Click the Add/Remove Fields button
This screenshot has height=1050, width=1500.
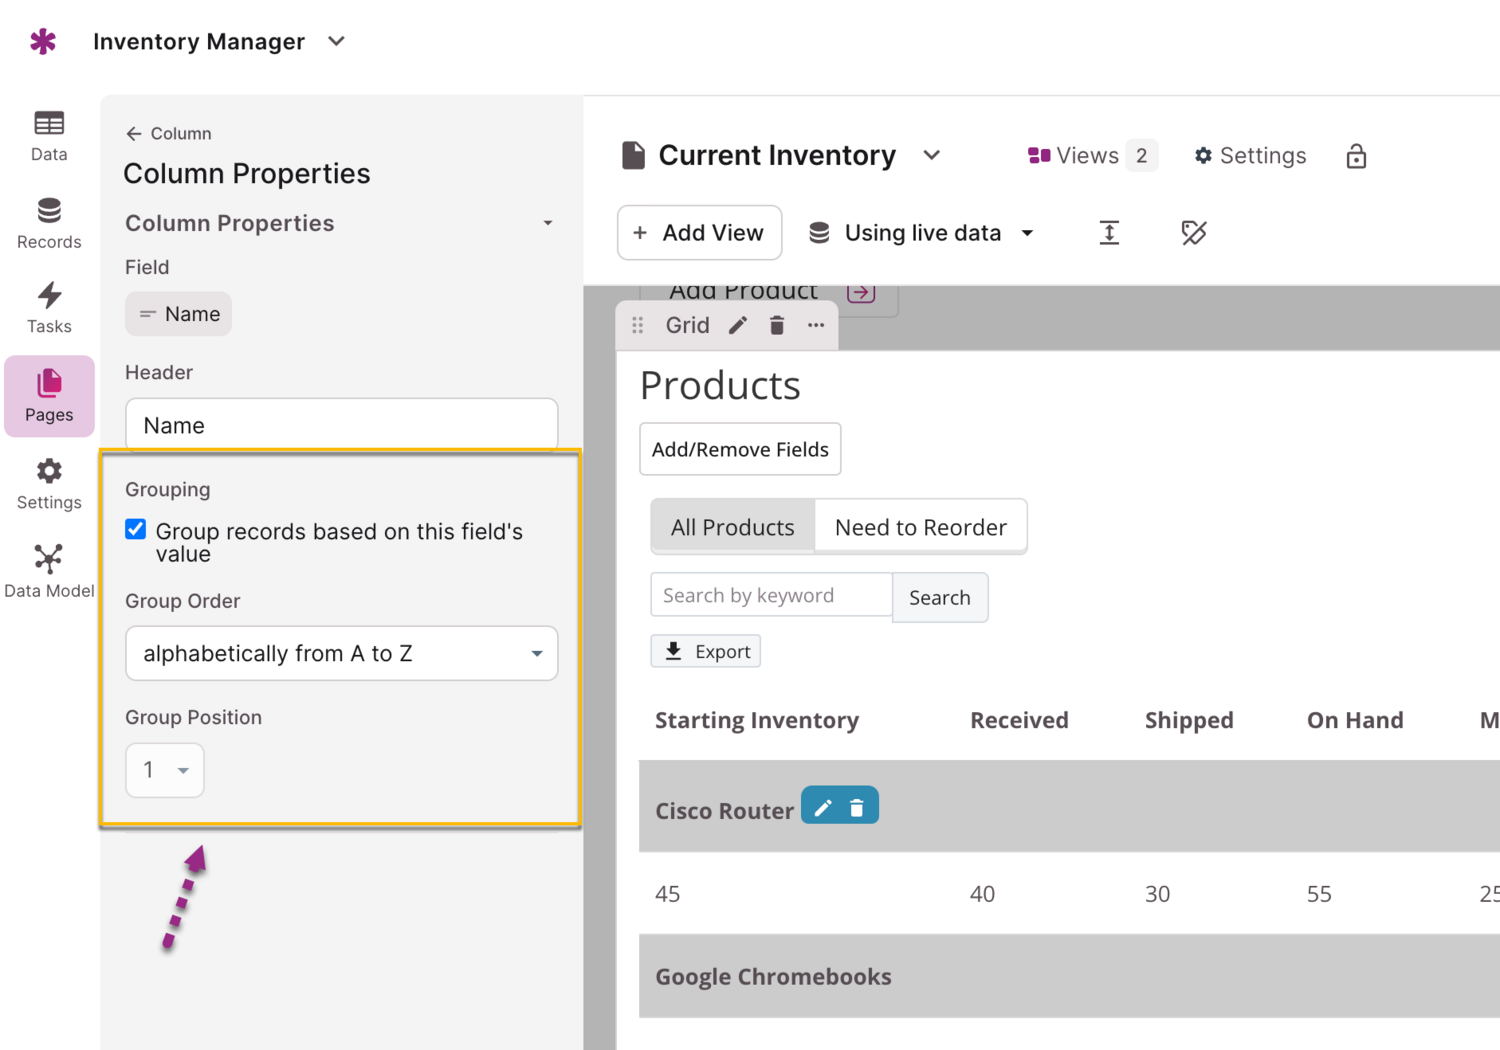(x=740, y=450)
